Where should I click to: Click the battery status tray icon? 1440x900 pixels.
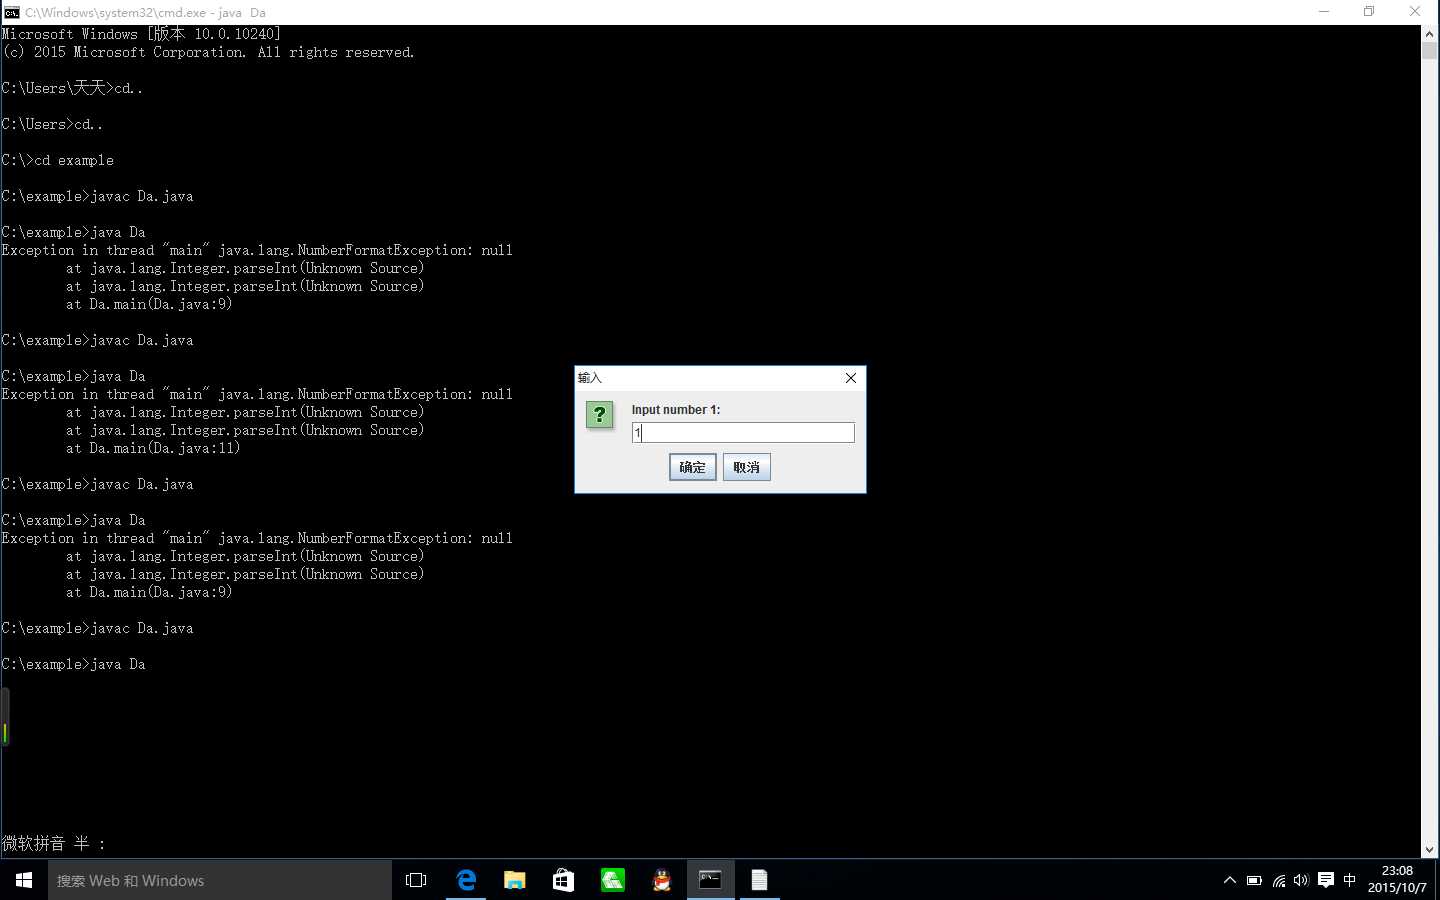[x=1254, y=880]
